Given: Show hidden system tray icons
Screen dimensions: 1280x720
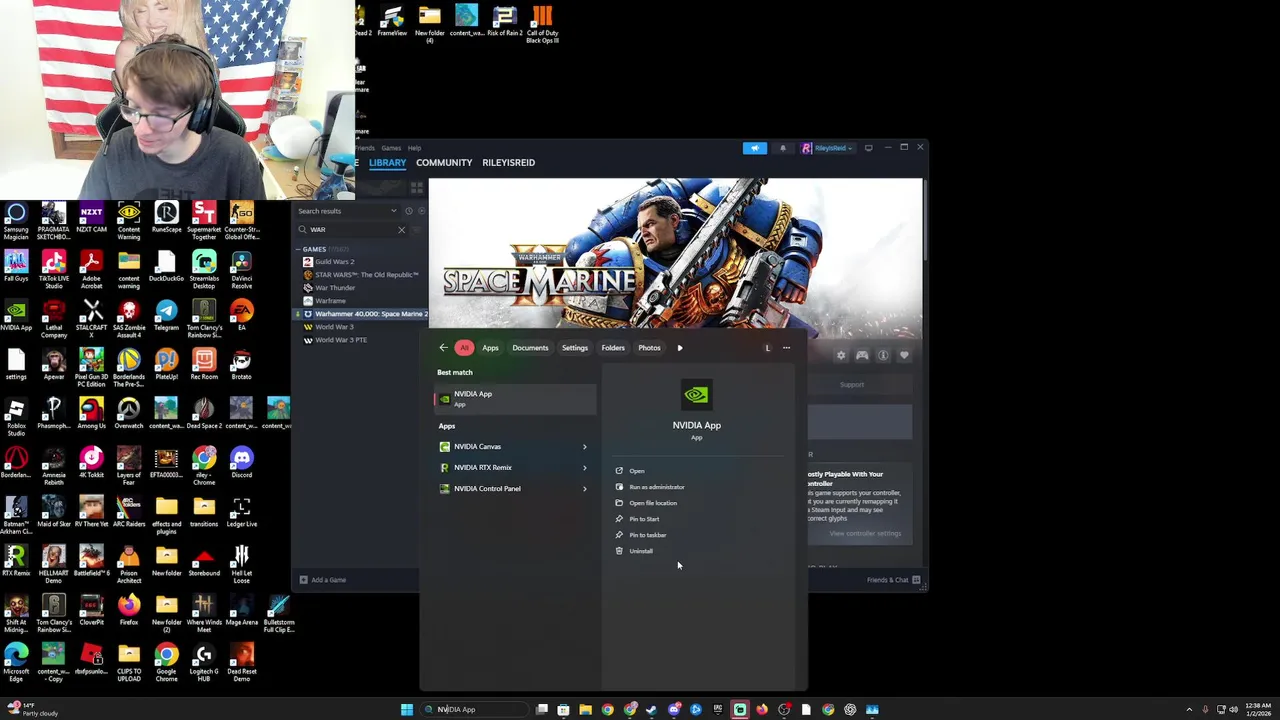Looking at the screenshot, I should (x=1189, y=710).
